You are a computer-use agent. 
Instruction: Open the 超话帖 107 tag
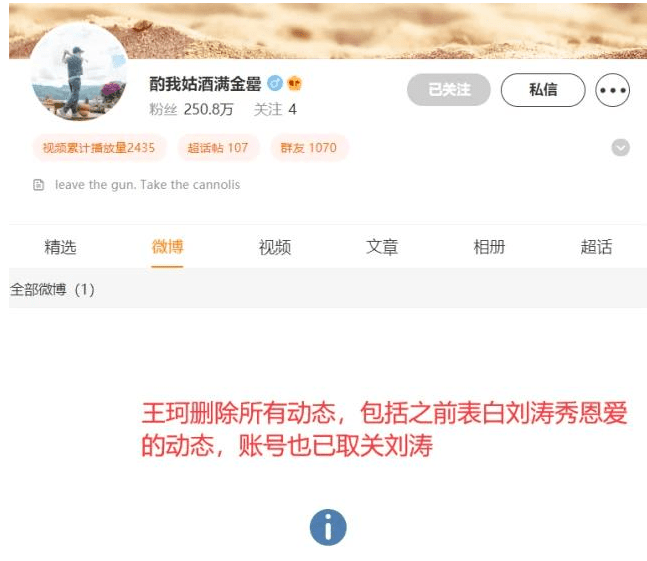coord(218,148)
